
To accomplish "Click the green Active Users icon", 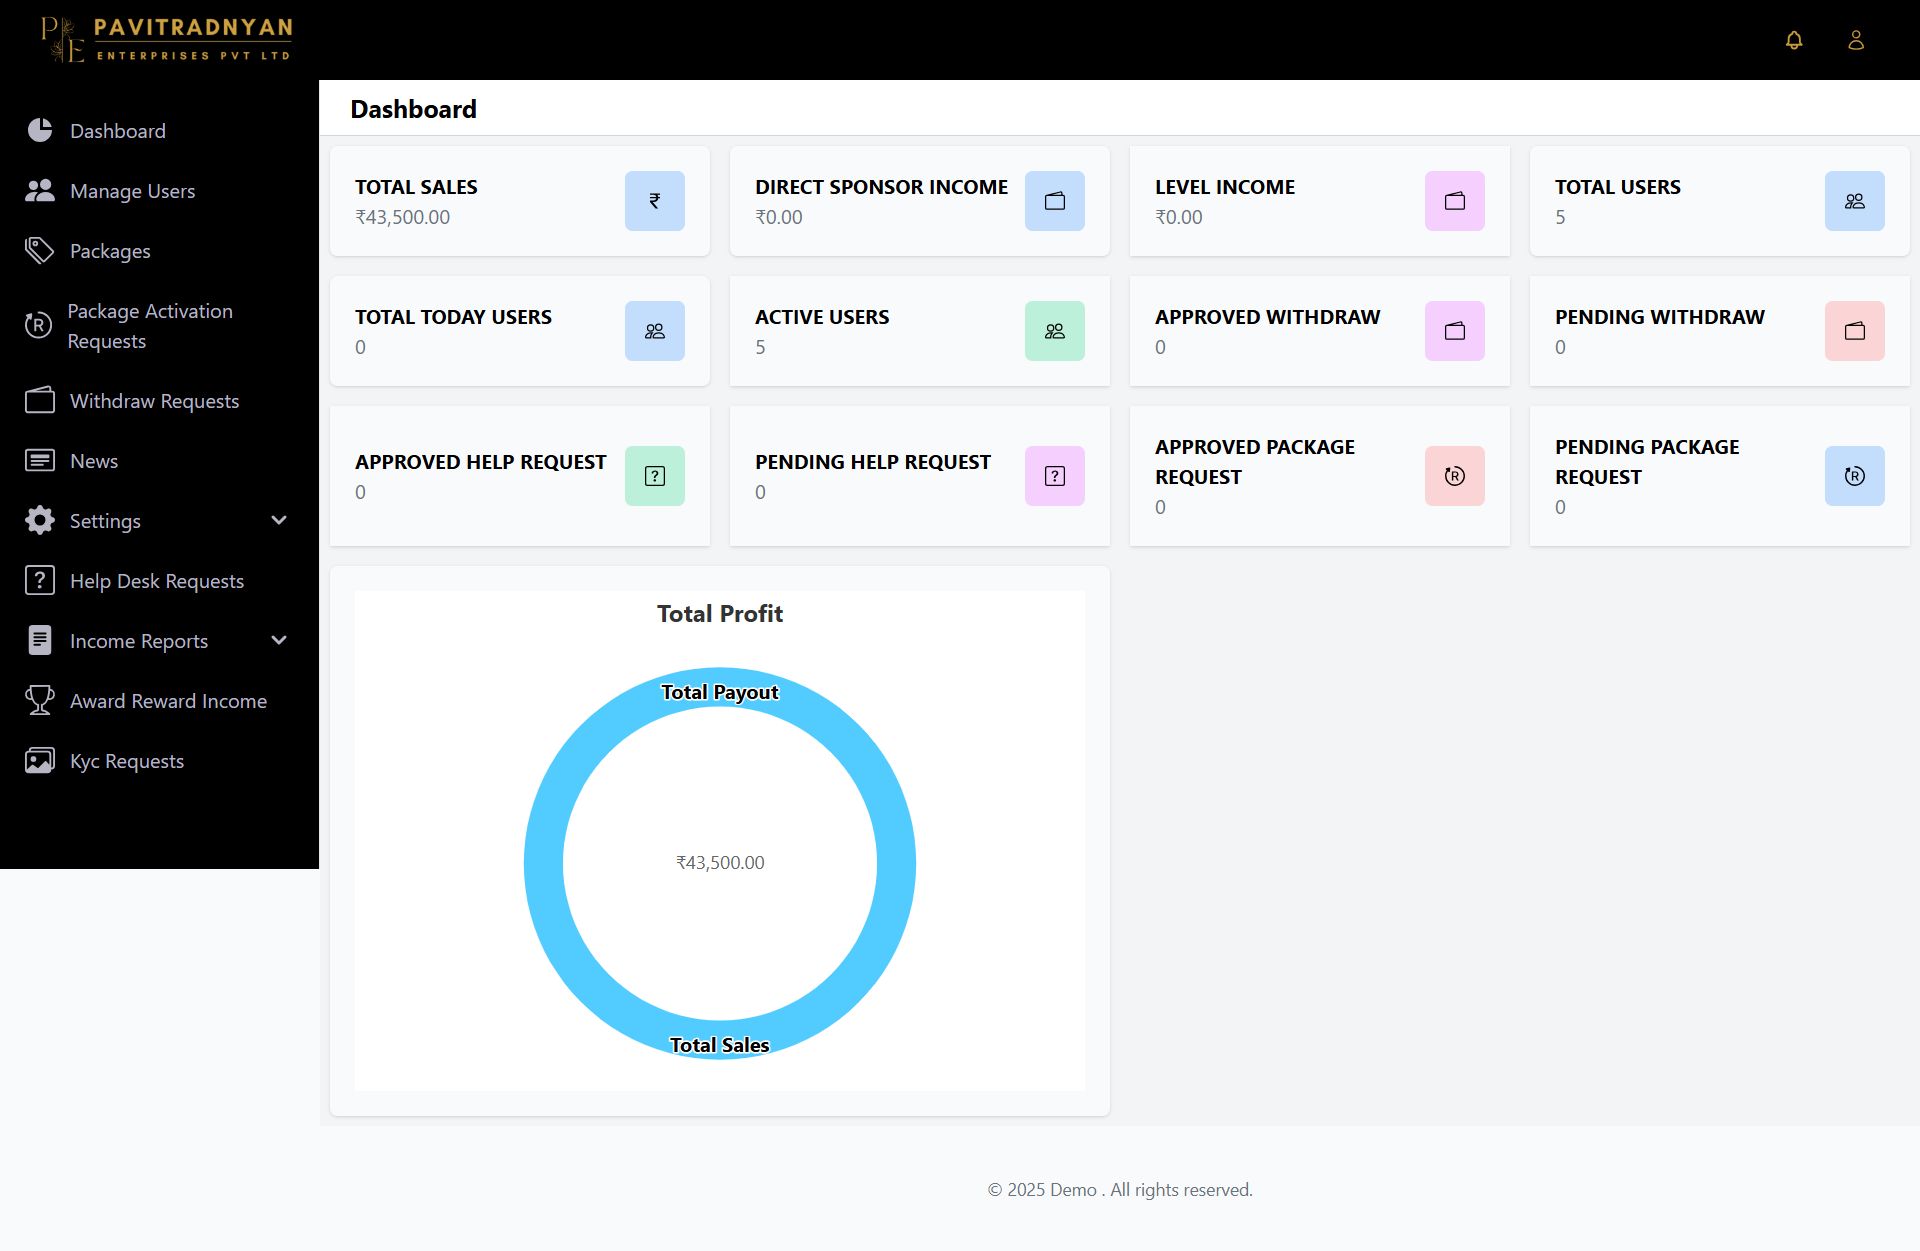I will [1055, 331].
